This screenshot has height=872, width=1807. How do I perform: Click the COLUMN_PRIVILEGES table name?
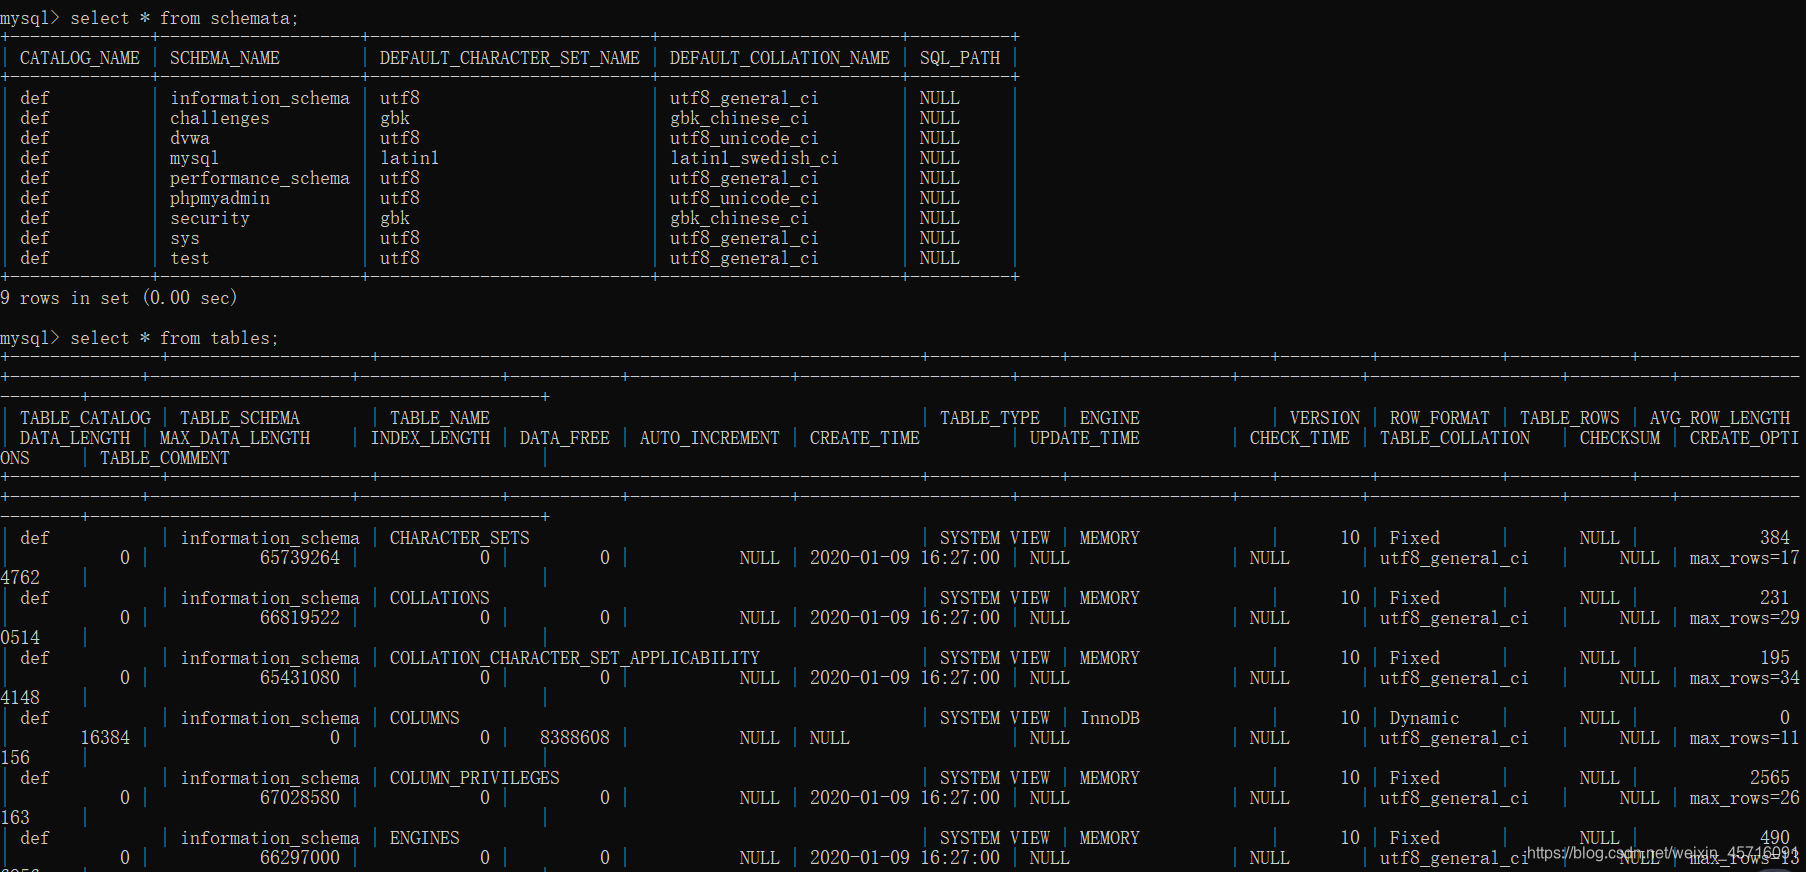[475, 778]
